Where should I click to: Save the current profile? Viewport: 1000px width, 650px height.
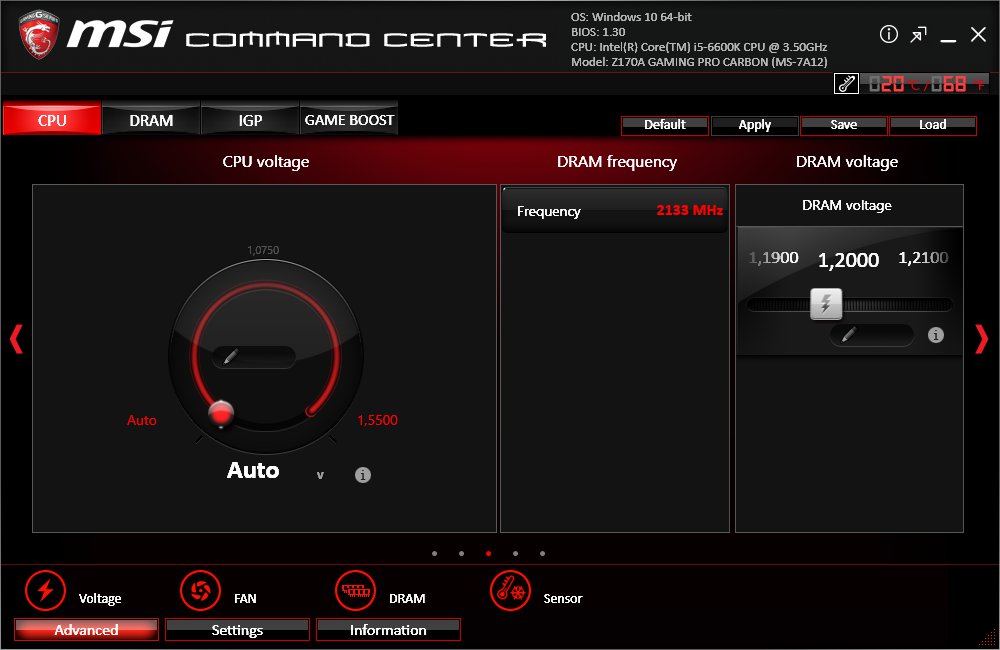click(x=844, y=125)
